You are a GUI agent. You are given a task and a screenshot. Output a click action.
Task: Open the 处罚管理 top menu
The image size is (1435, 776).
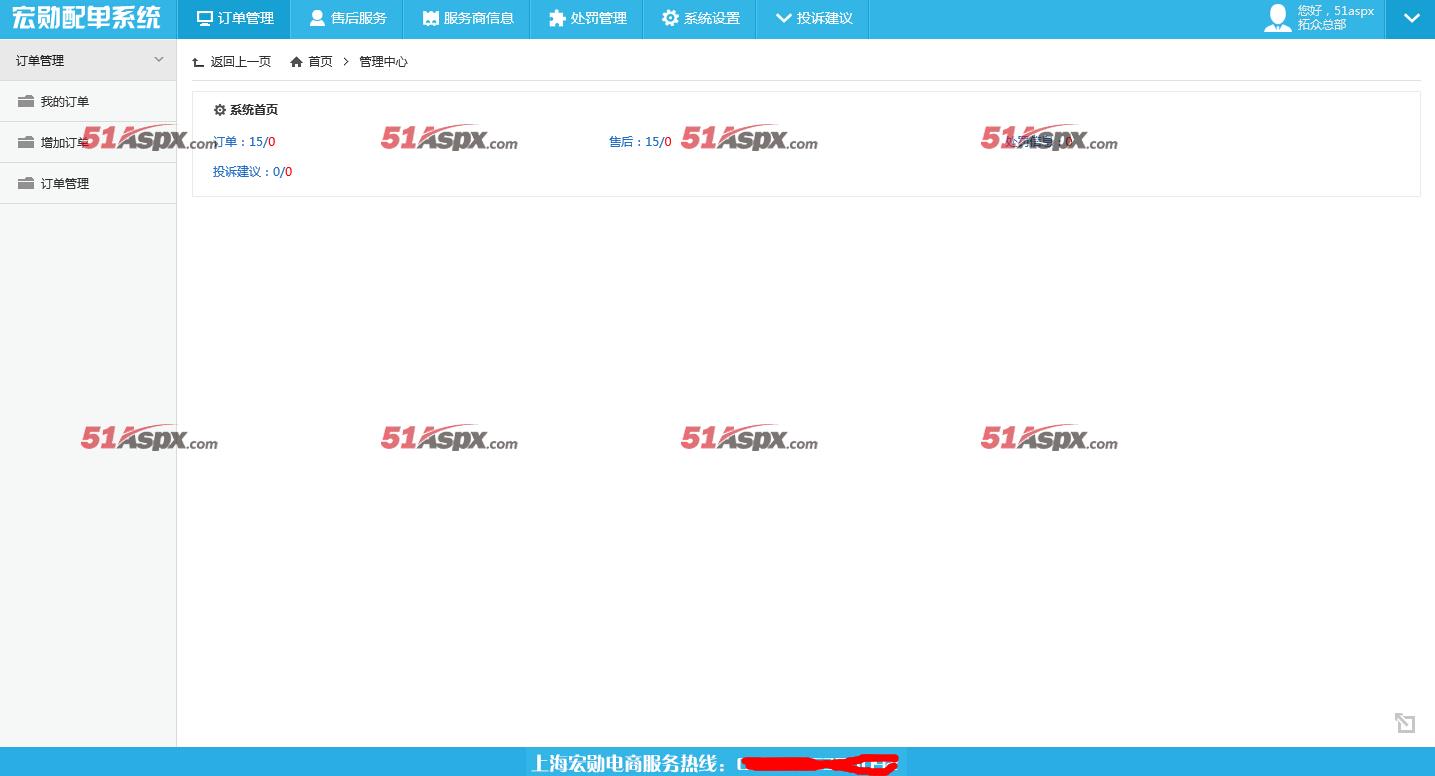(588, 18)
